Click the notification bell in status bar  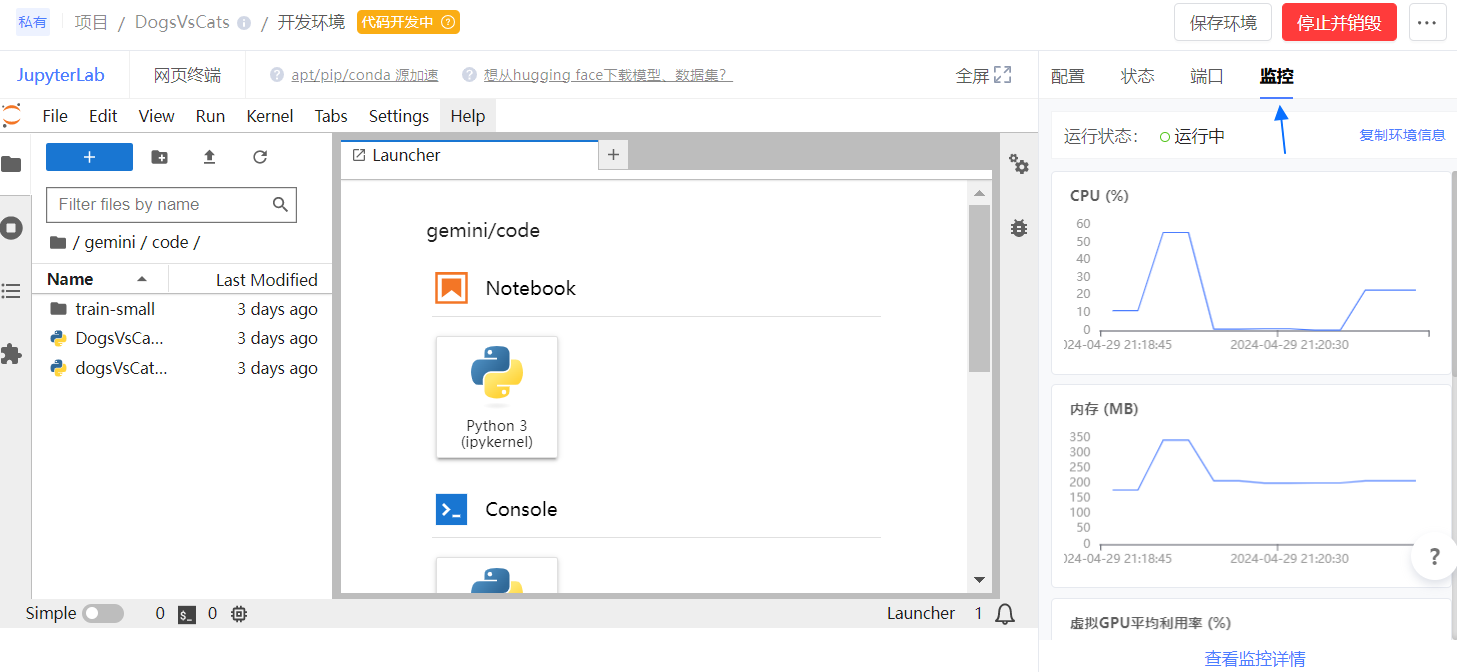[1005, 614]
